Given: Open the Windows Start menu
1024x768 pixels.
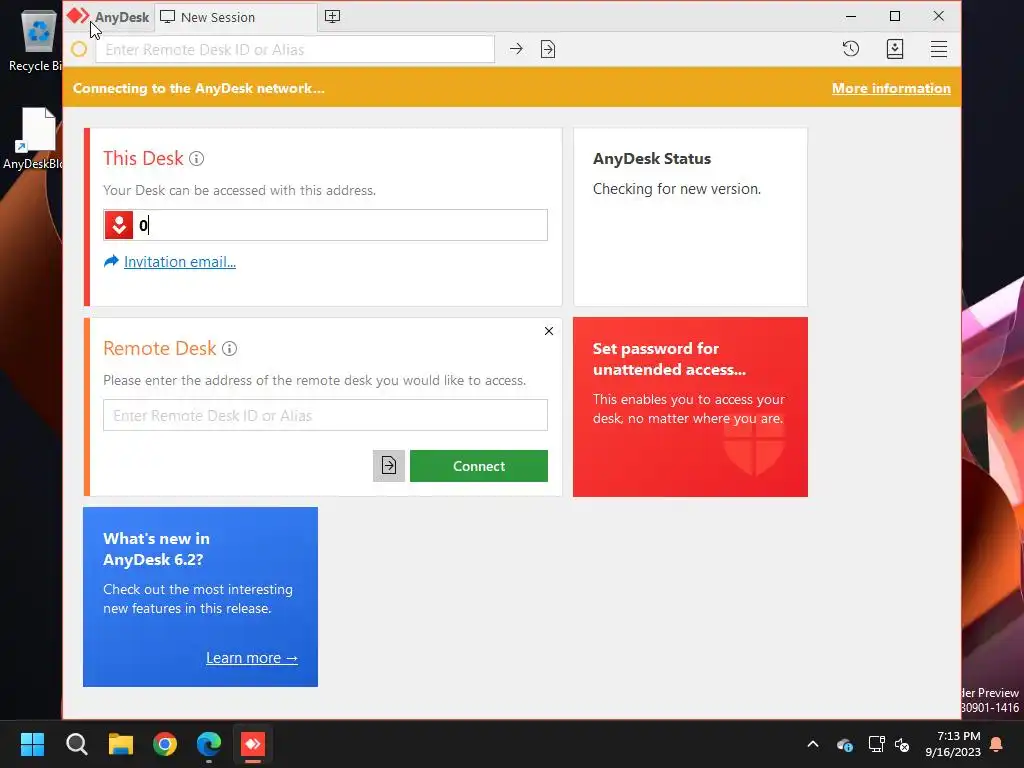Looking at the screenshot, I should pyautogui.click(x=32, y=744).
